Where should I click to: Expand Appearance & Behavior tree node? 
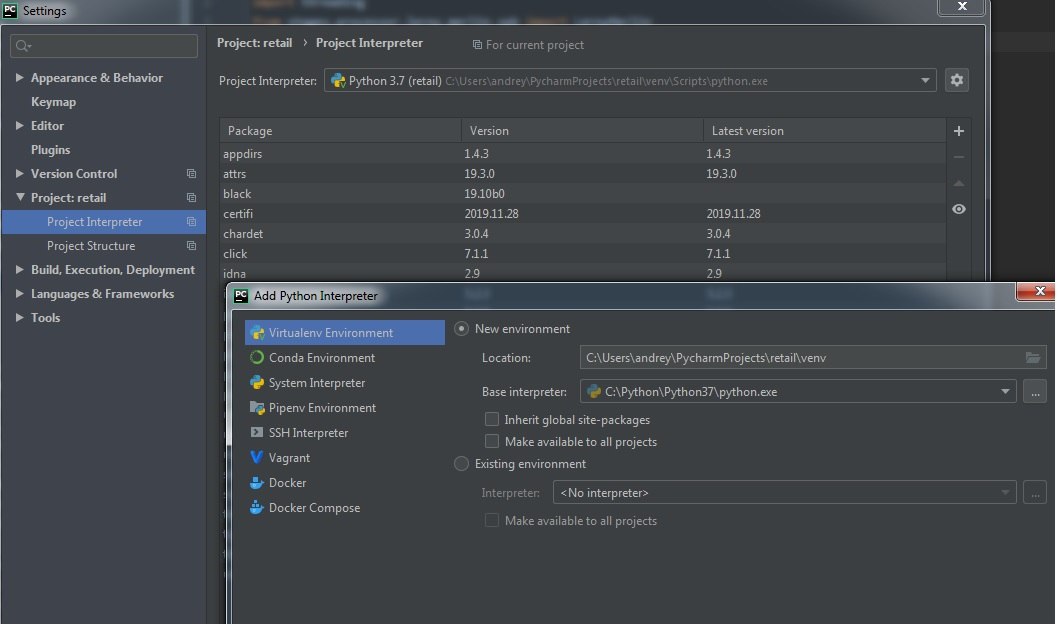(x=20, y=78)
